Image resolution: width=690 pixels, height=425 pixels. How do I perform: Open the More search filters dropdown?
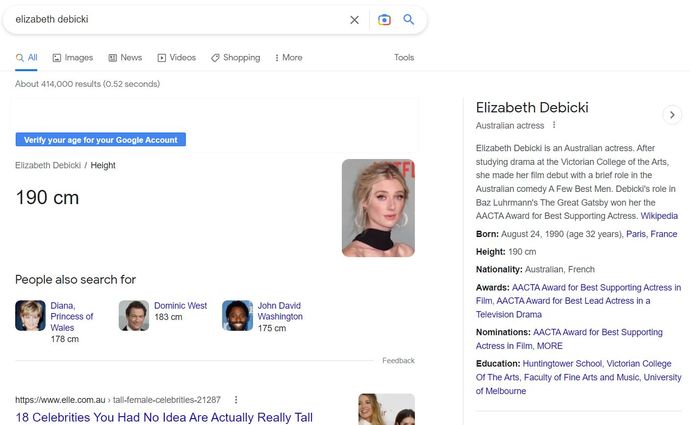point(288,58)
